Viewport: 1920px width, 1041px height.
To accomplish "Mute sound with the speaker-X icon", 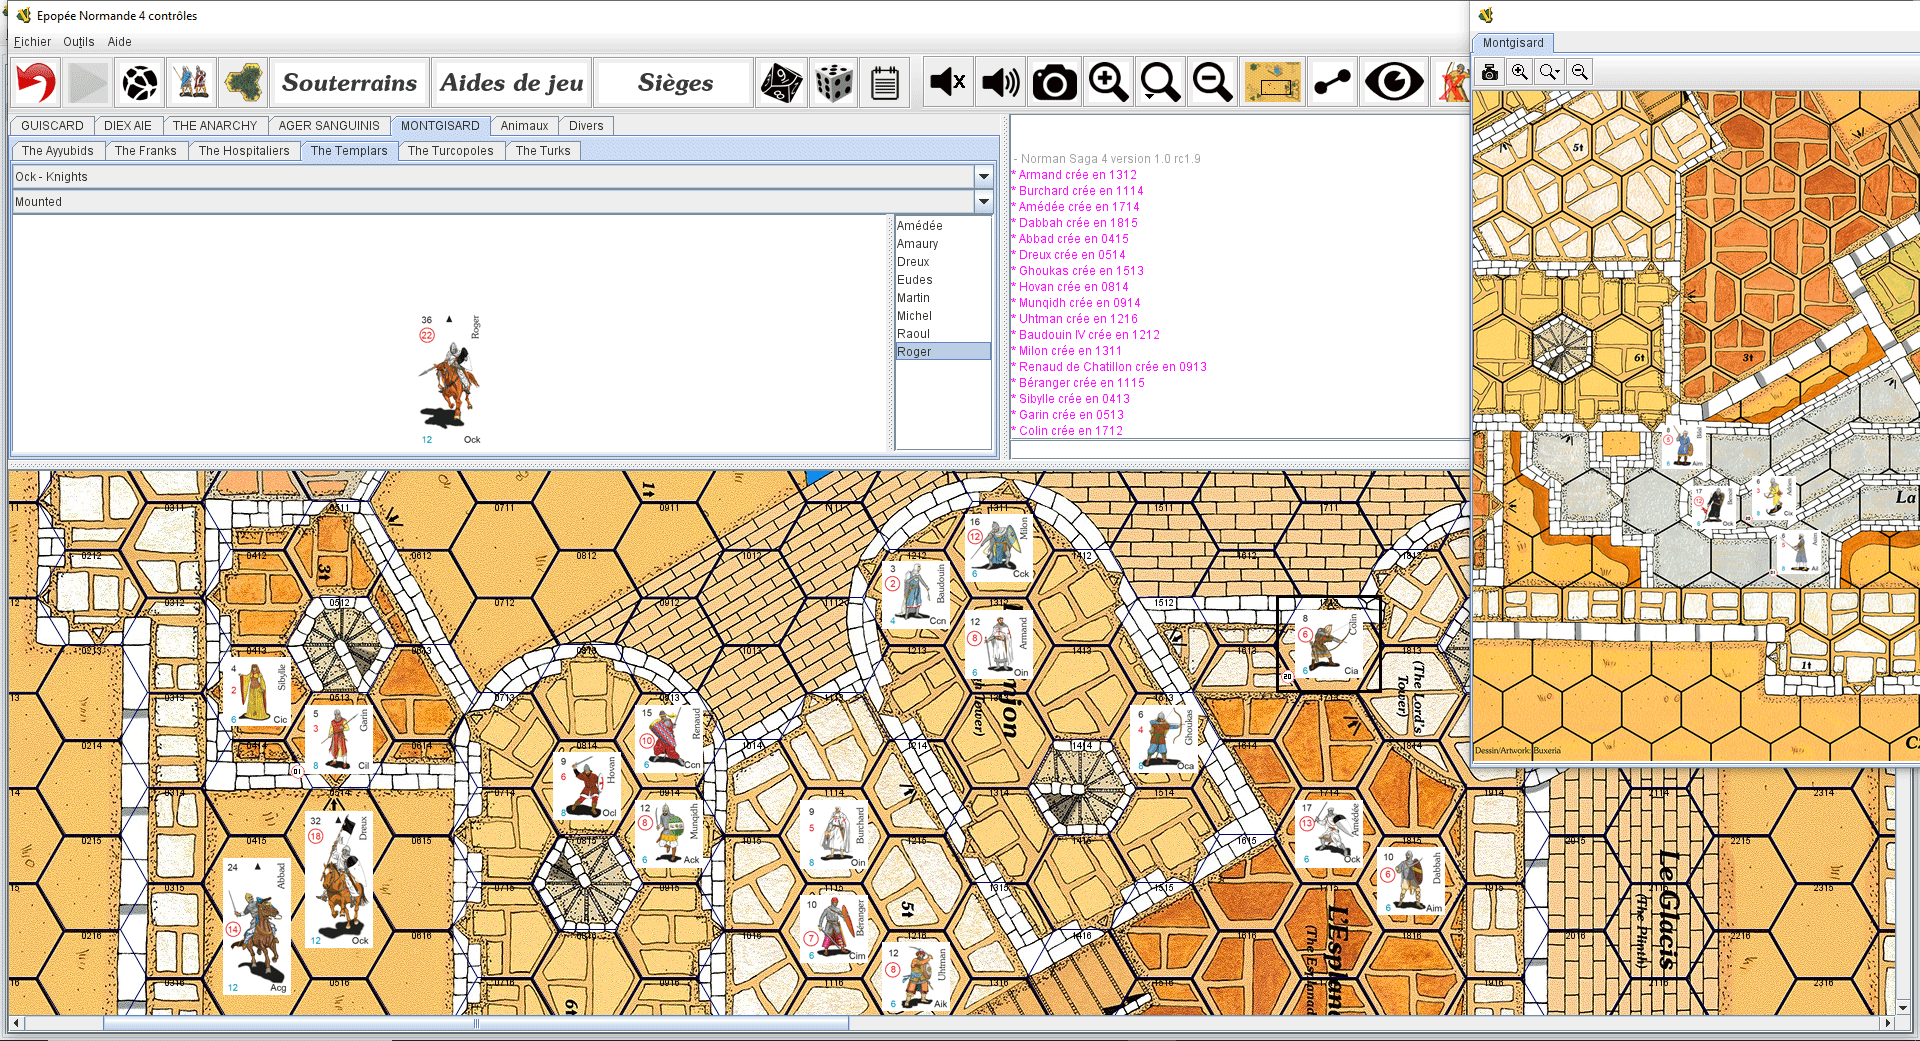I will (x=948, y=82).
